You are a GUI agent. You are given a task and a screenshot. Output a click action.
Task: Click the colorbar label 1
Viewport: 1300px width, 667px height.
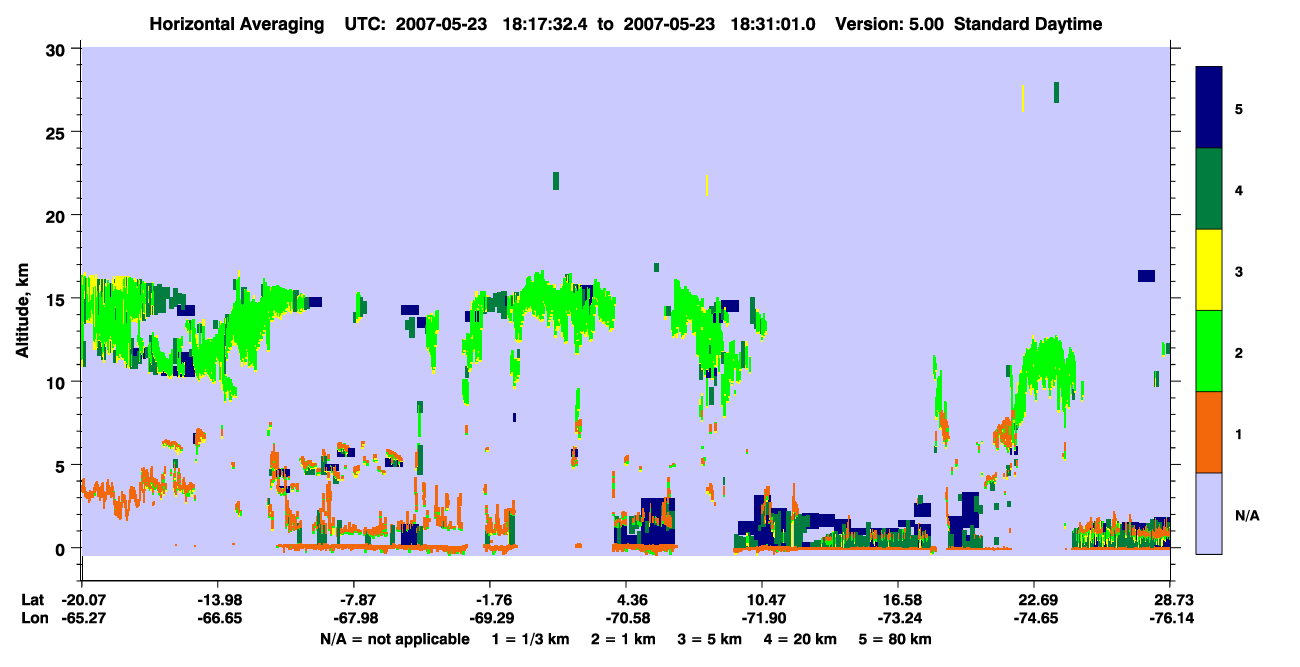[1239, 432]
